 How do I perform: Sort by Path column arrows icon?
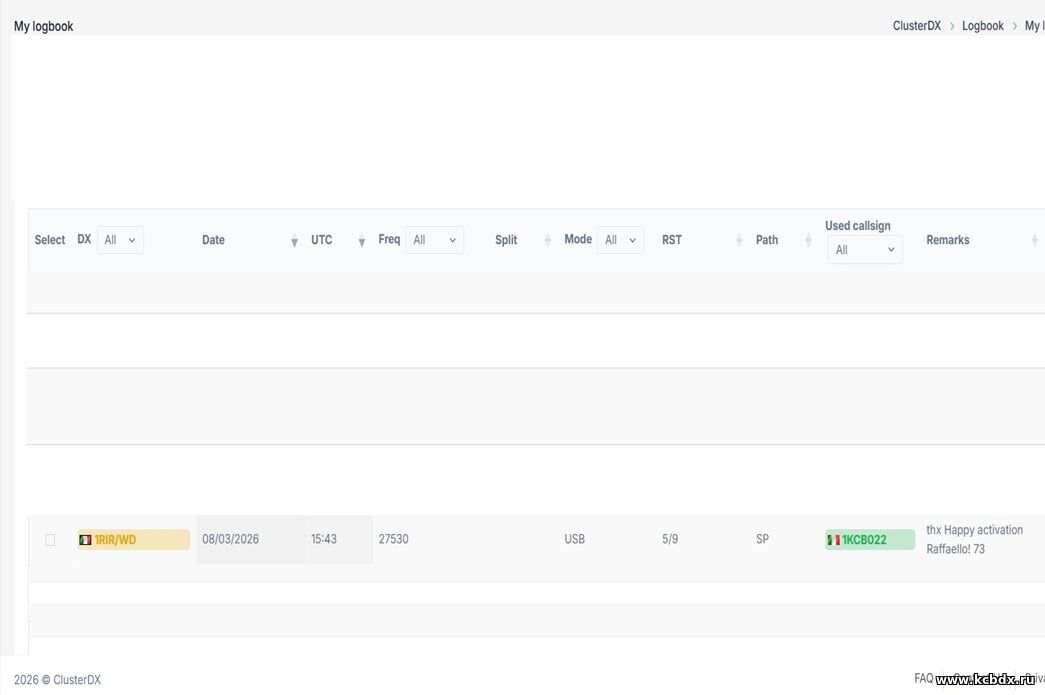[808, 240]
